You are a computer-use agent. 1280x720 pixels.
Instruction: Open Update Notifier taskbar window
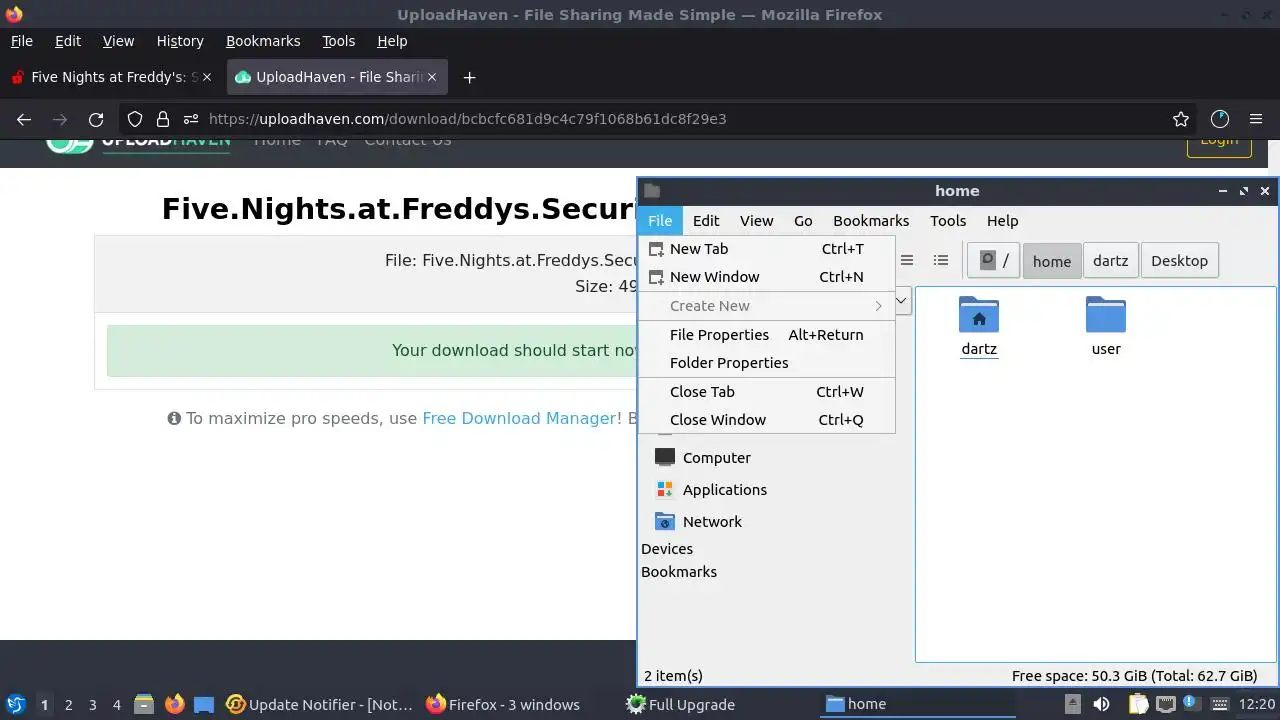tap(320, 704)
